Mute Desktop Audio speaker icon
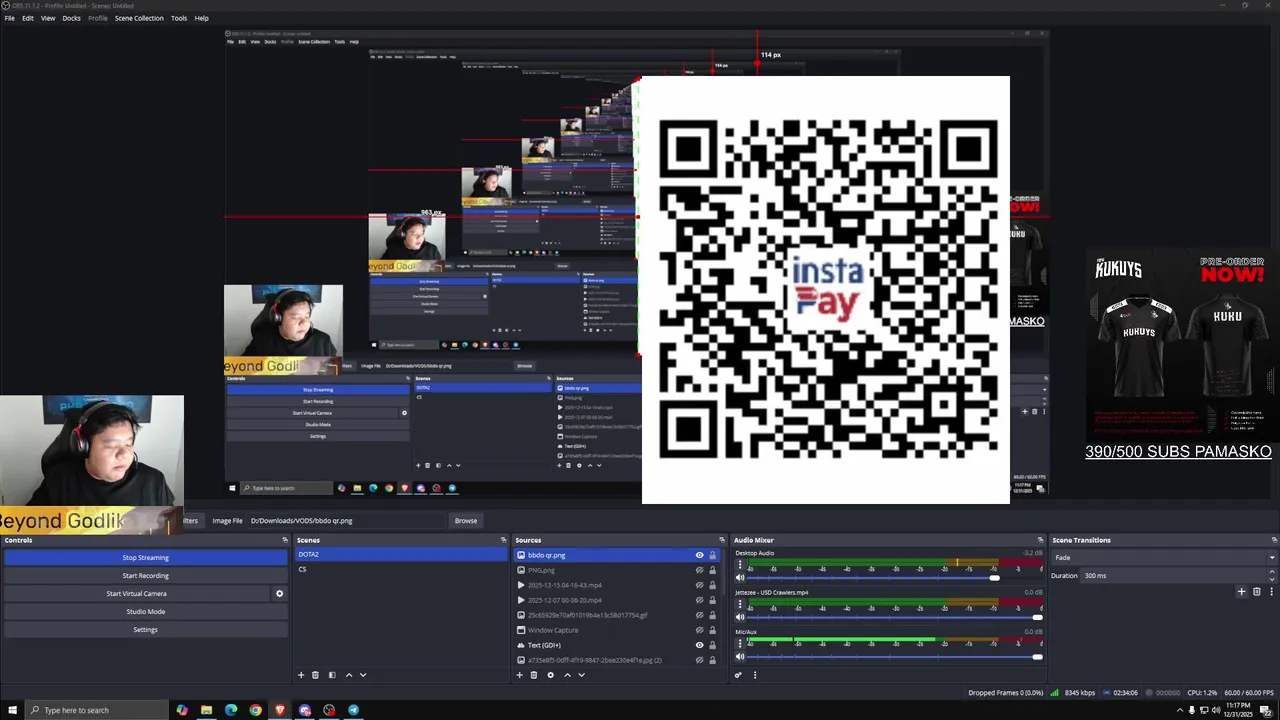The height and width of the screenshot is (720, 1280). (740, 578)
